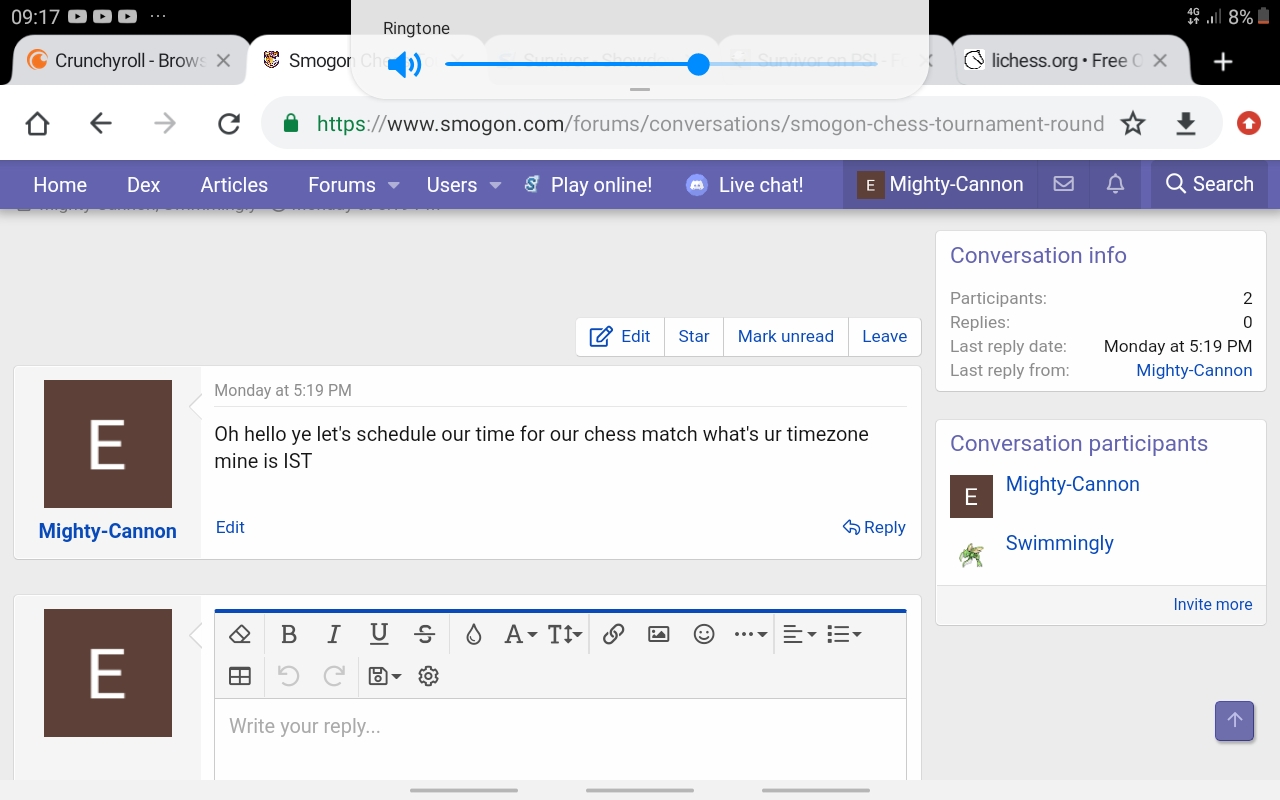Image resolution: width=1280 pixels, height=800 pixels.
Task: Expand the Forums dropdown arrow
Action: pos(394,185)
